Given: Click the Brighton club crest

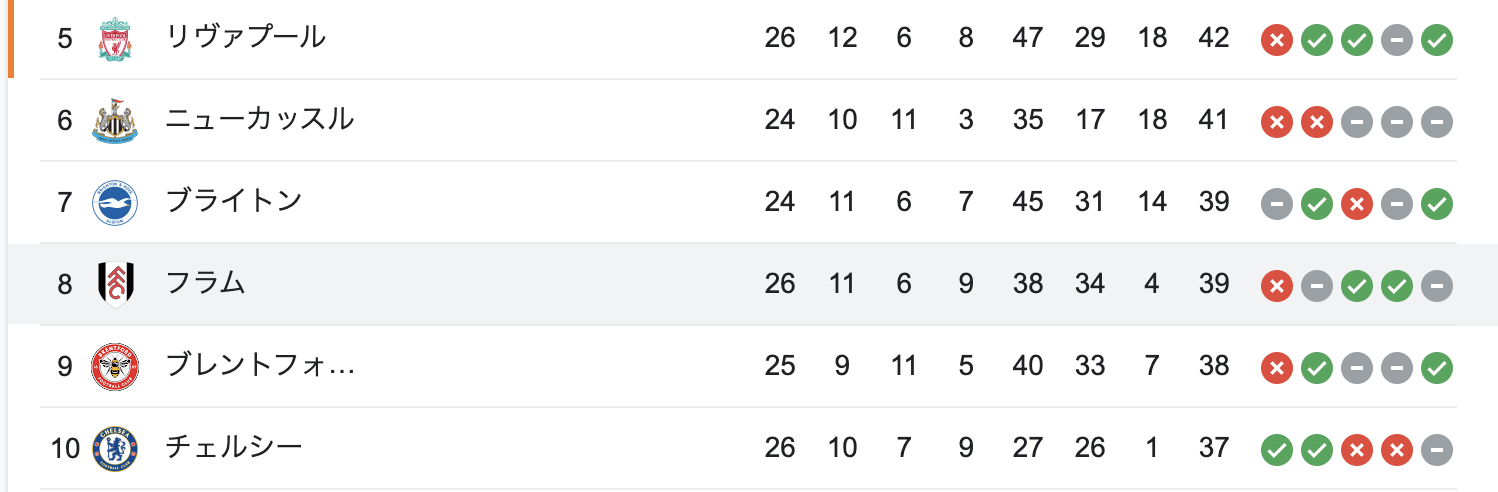Looking at the screenshot, I should coord(115,203).
